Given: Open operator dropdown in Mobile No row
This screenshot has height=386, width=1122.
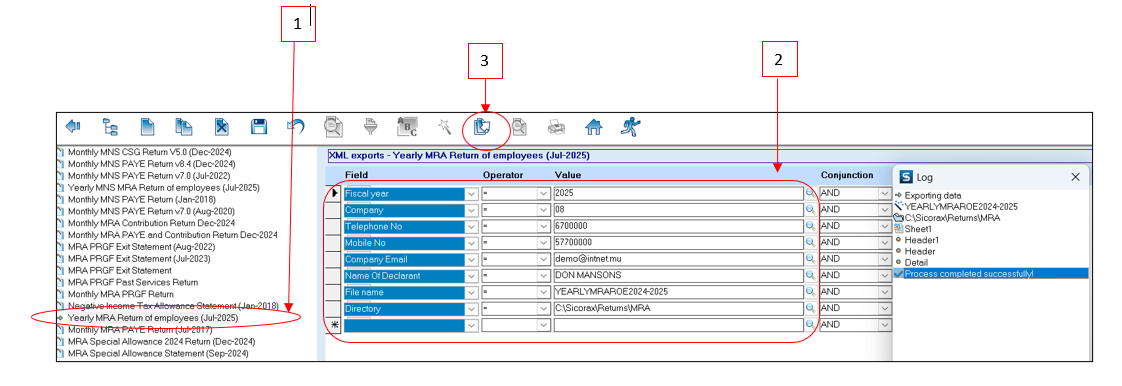Looking at the screenshot, I should click(543, 243).
